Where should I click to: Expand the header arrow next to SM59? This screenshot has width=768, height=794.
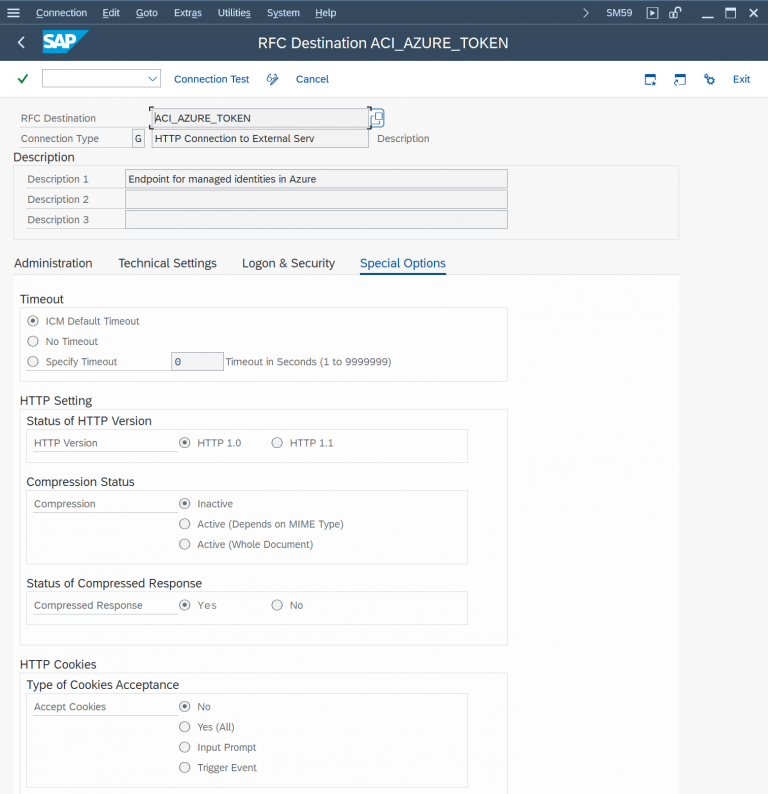coord(586,13)
